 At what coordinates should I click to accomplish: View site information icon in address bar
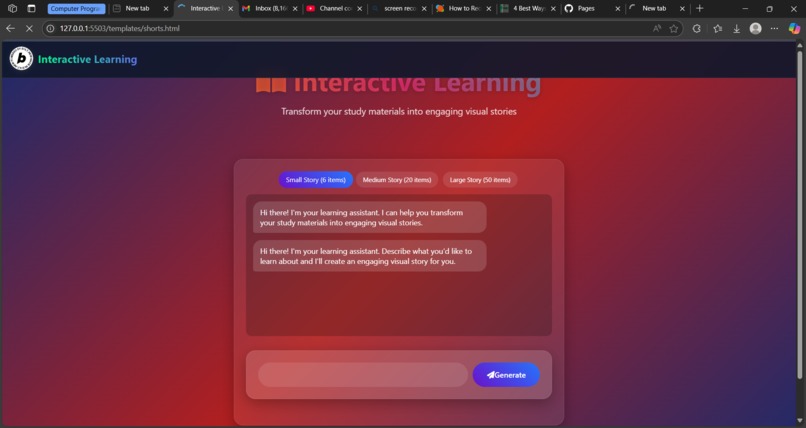click(50, 28)
